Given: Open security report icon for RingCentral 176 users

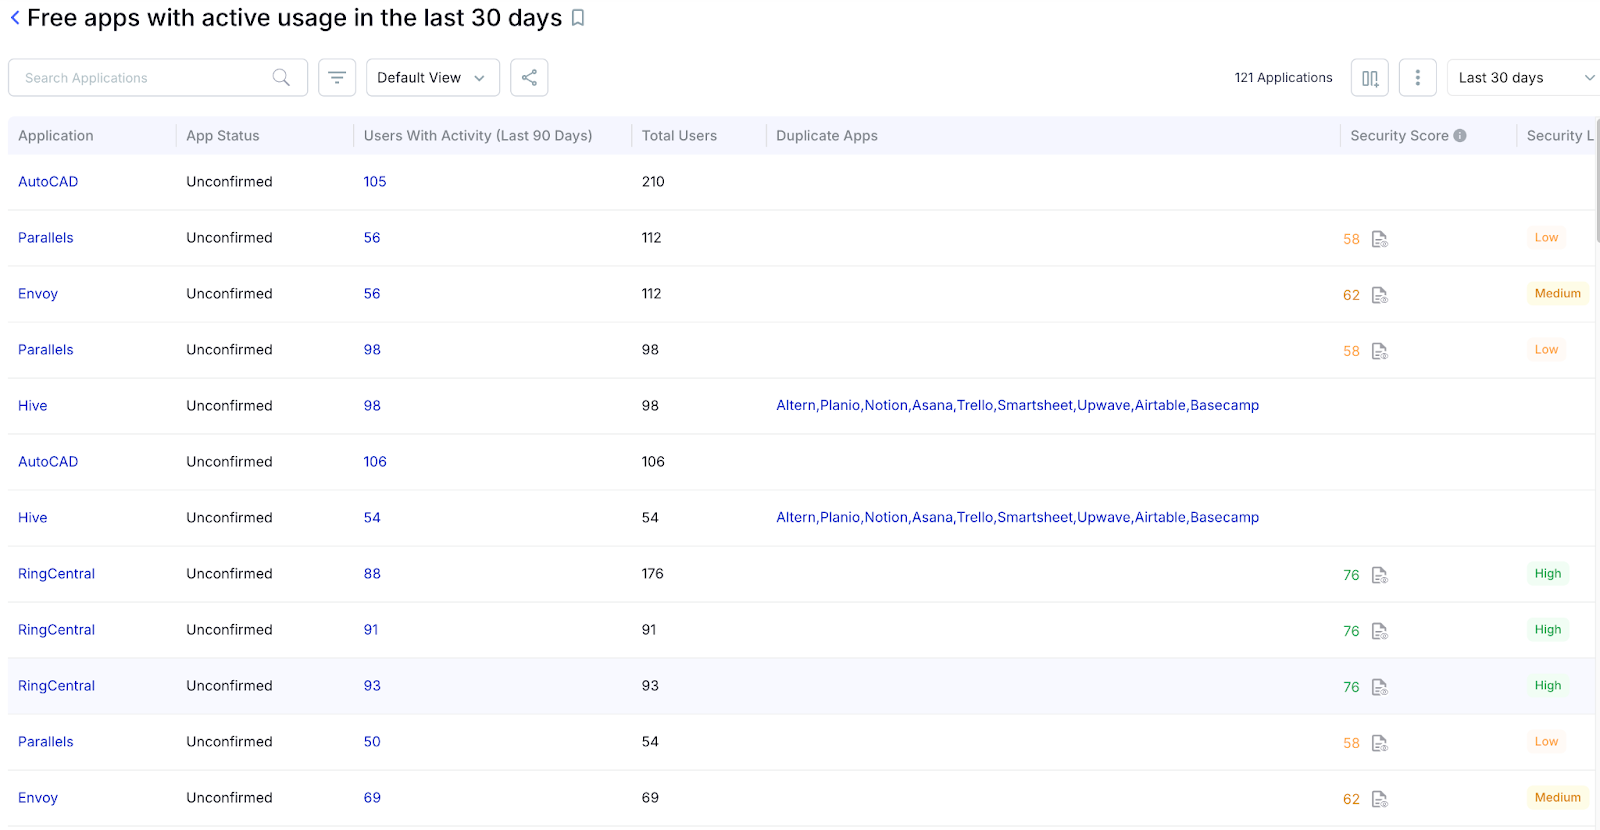Looking at the screenshot, I should pos(1380,575).
